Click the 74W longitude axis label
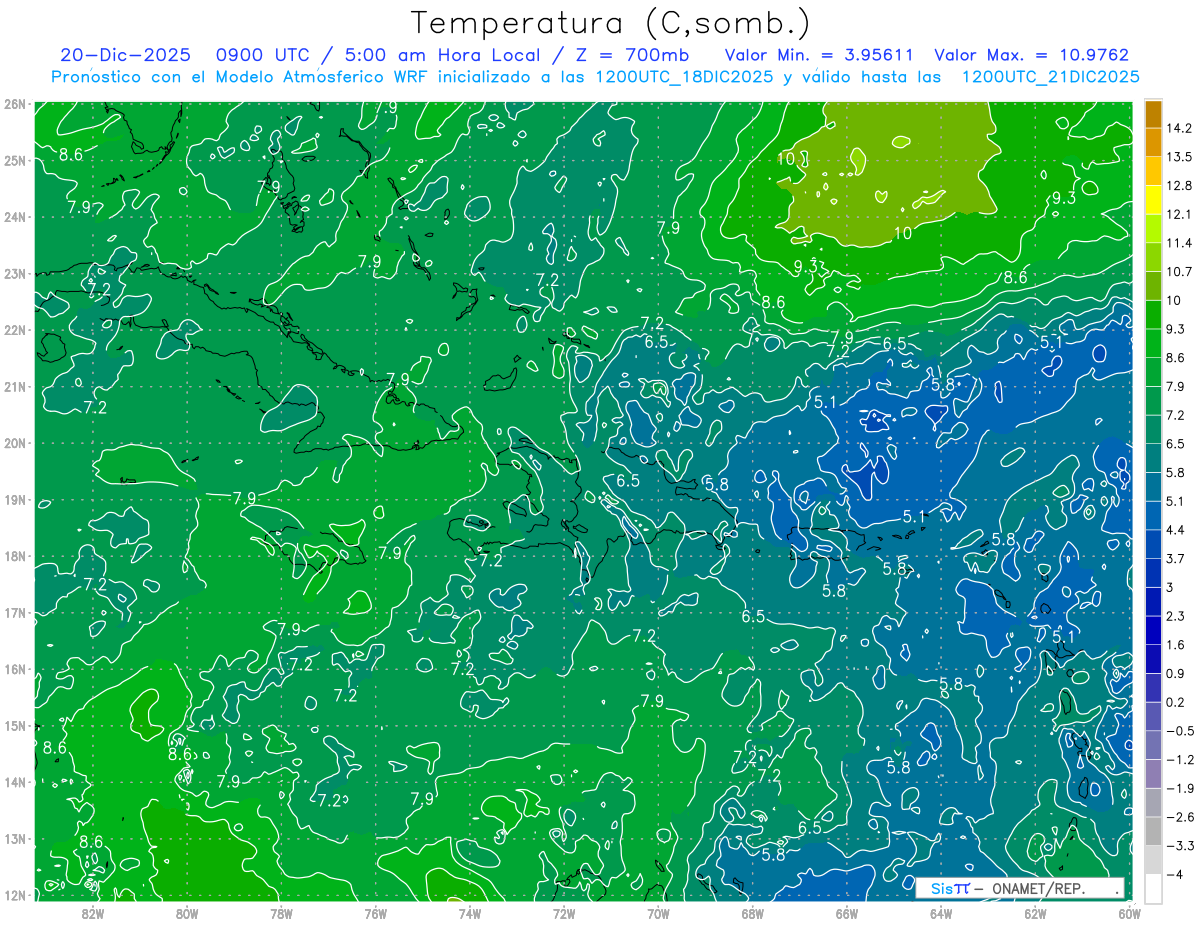1200x927 pixels. [470, 912]
